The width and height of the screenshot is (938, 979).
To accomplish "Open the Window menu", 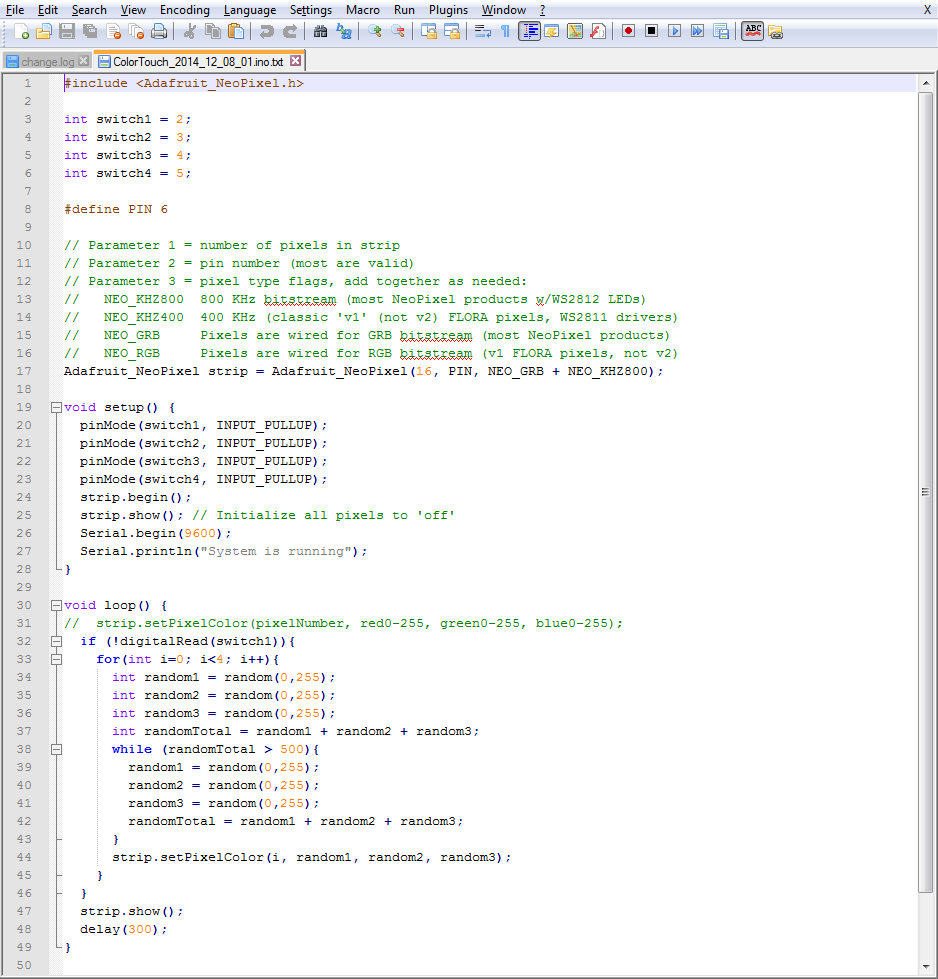I will pos(503,10).
